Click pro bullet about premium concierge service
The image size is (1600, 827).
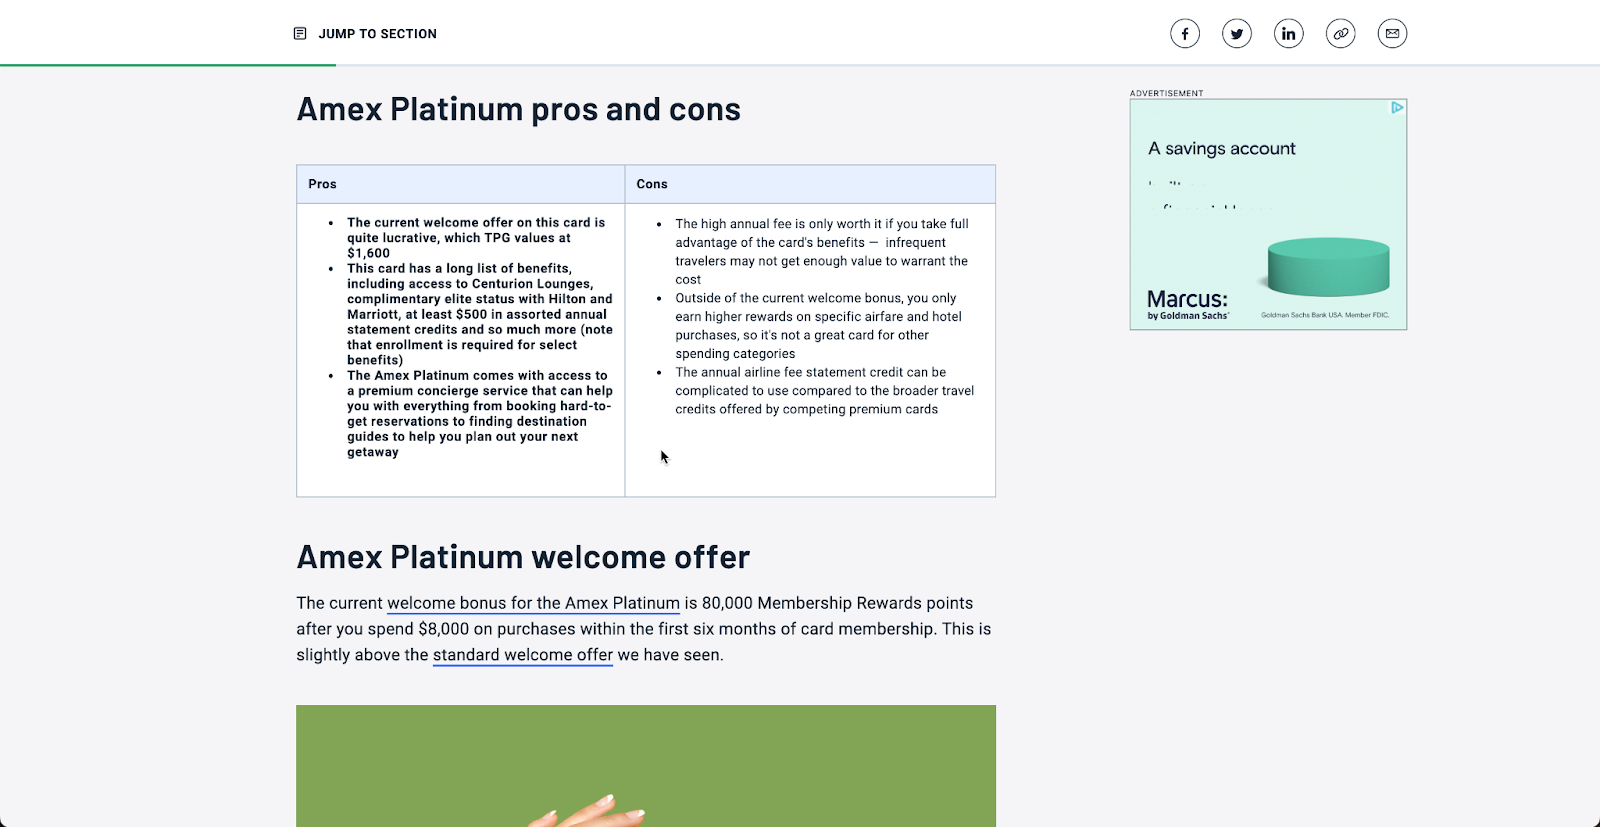click(480, 414)
